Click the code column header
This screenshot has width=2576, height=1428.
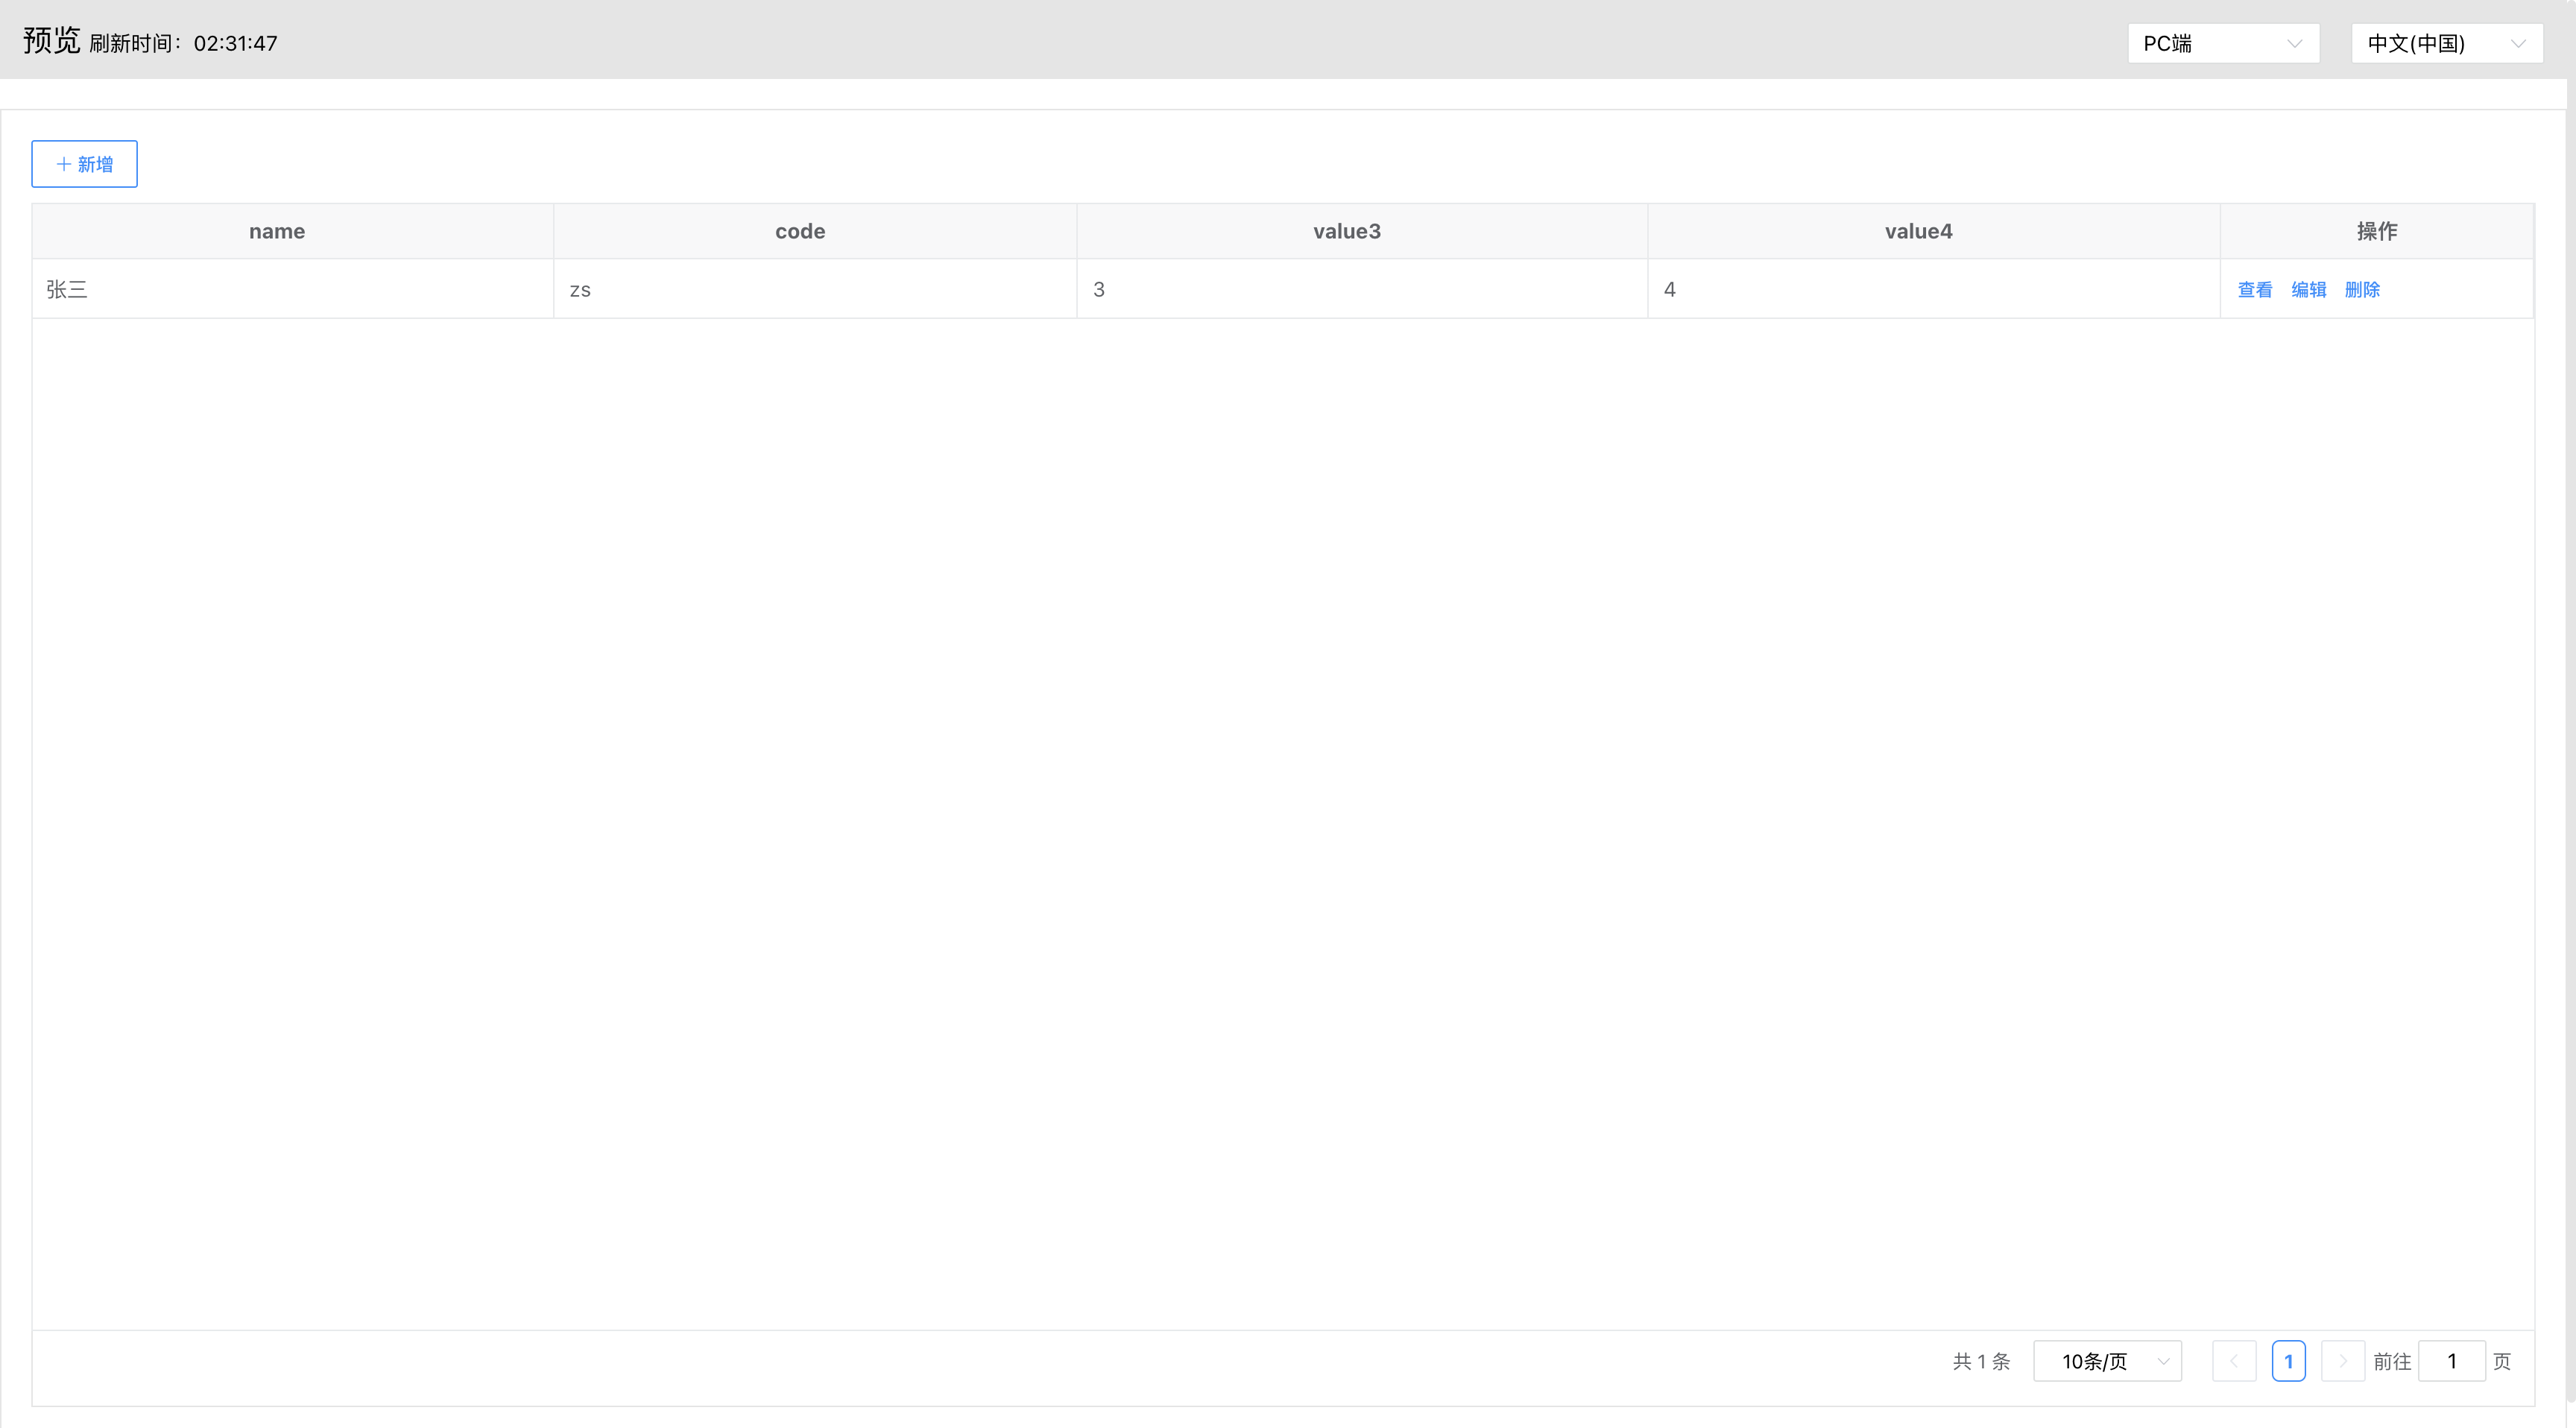pos(800,232)
